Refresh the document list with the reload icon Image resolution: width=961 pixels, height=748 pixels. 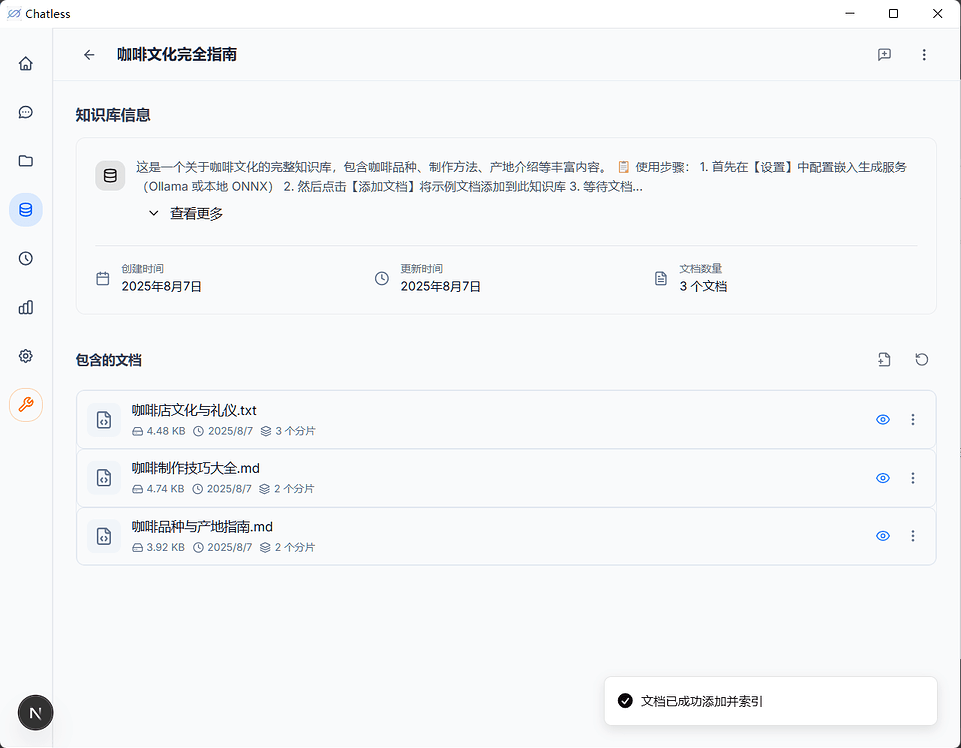(921, 360)
